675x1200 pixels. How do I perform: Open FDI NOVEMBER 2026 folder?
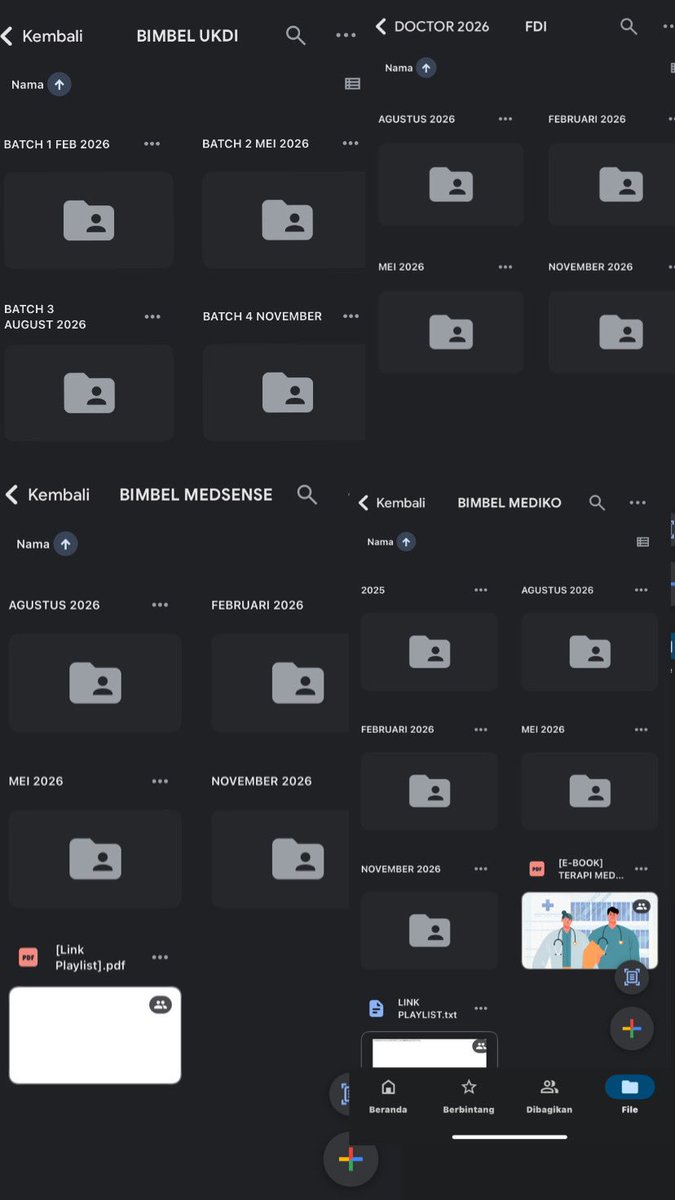tap(611, 332)
